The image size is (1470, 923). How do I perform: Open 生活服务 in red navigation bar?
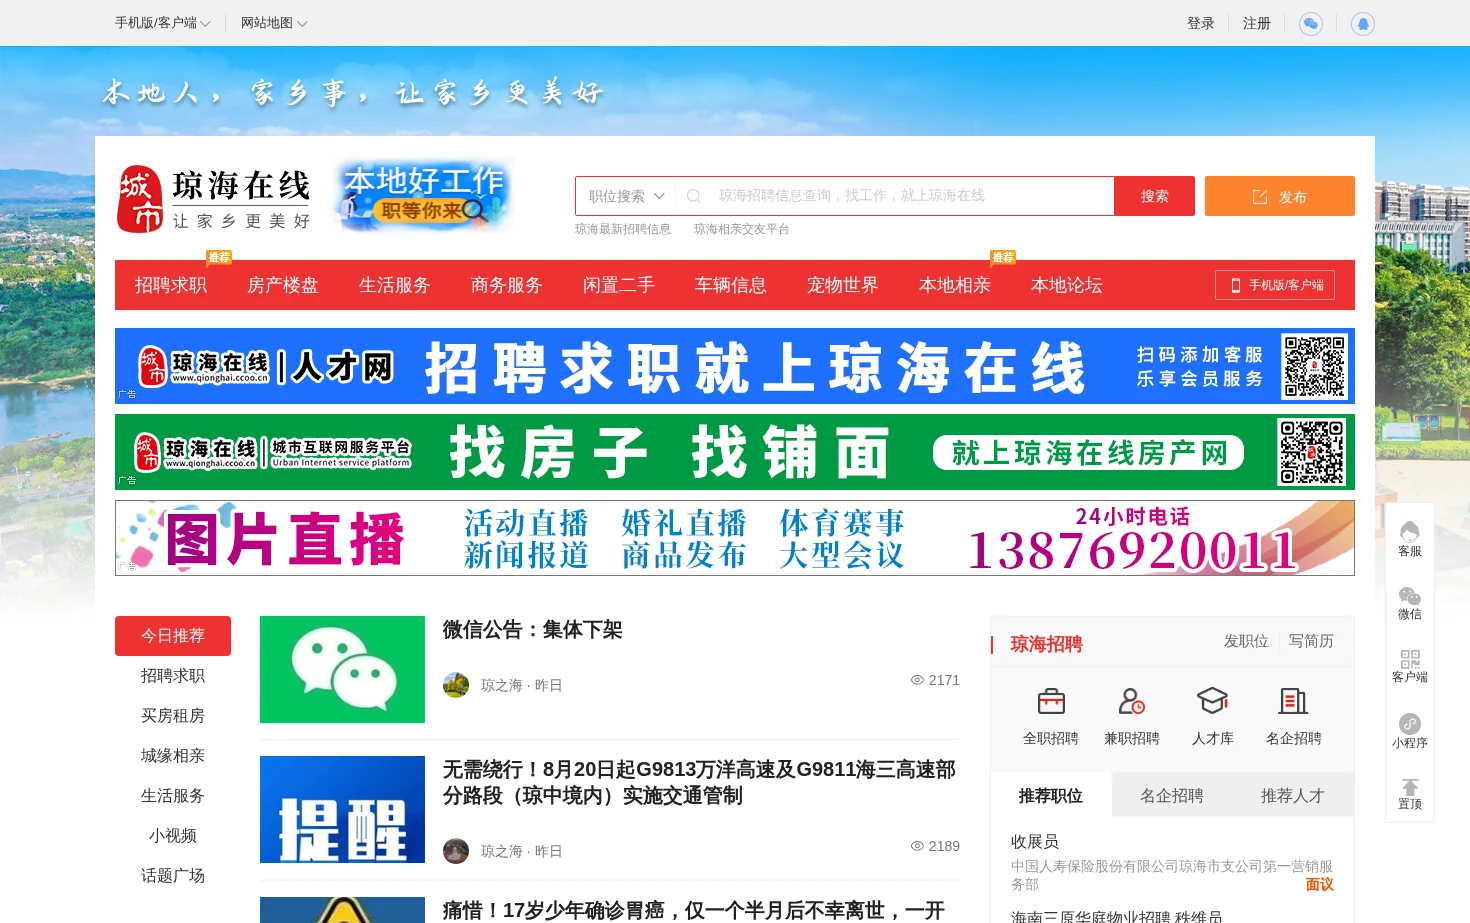pos(395,285)
